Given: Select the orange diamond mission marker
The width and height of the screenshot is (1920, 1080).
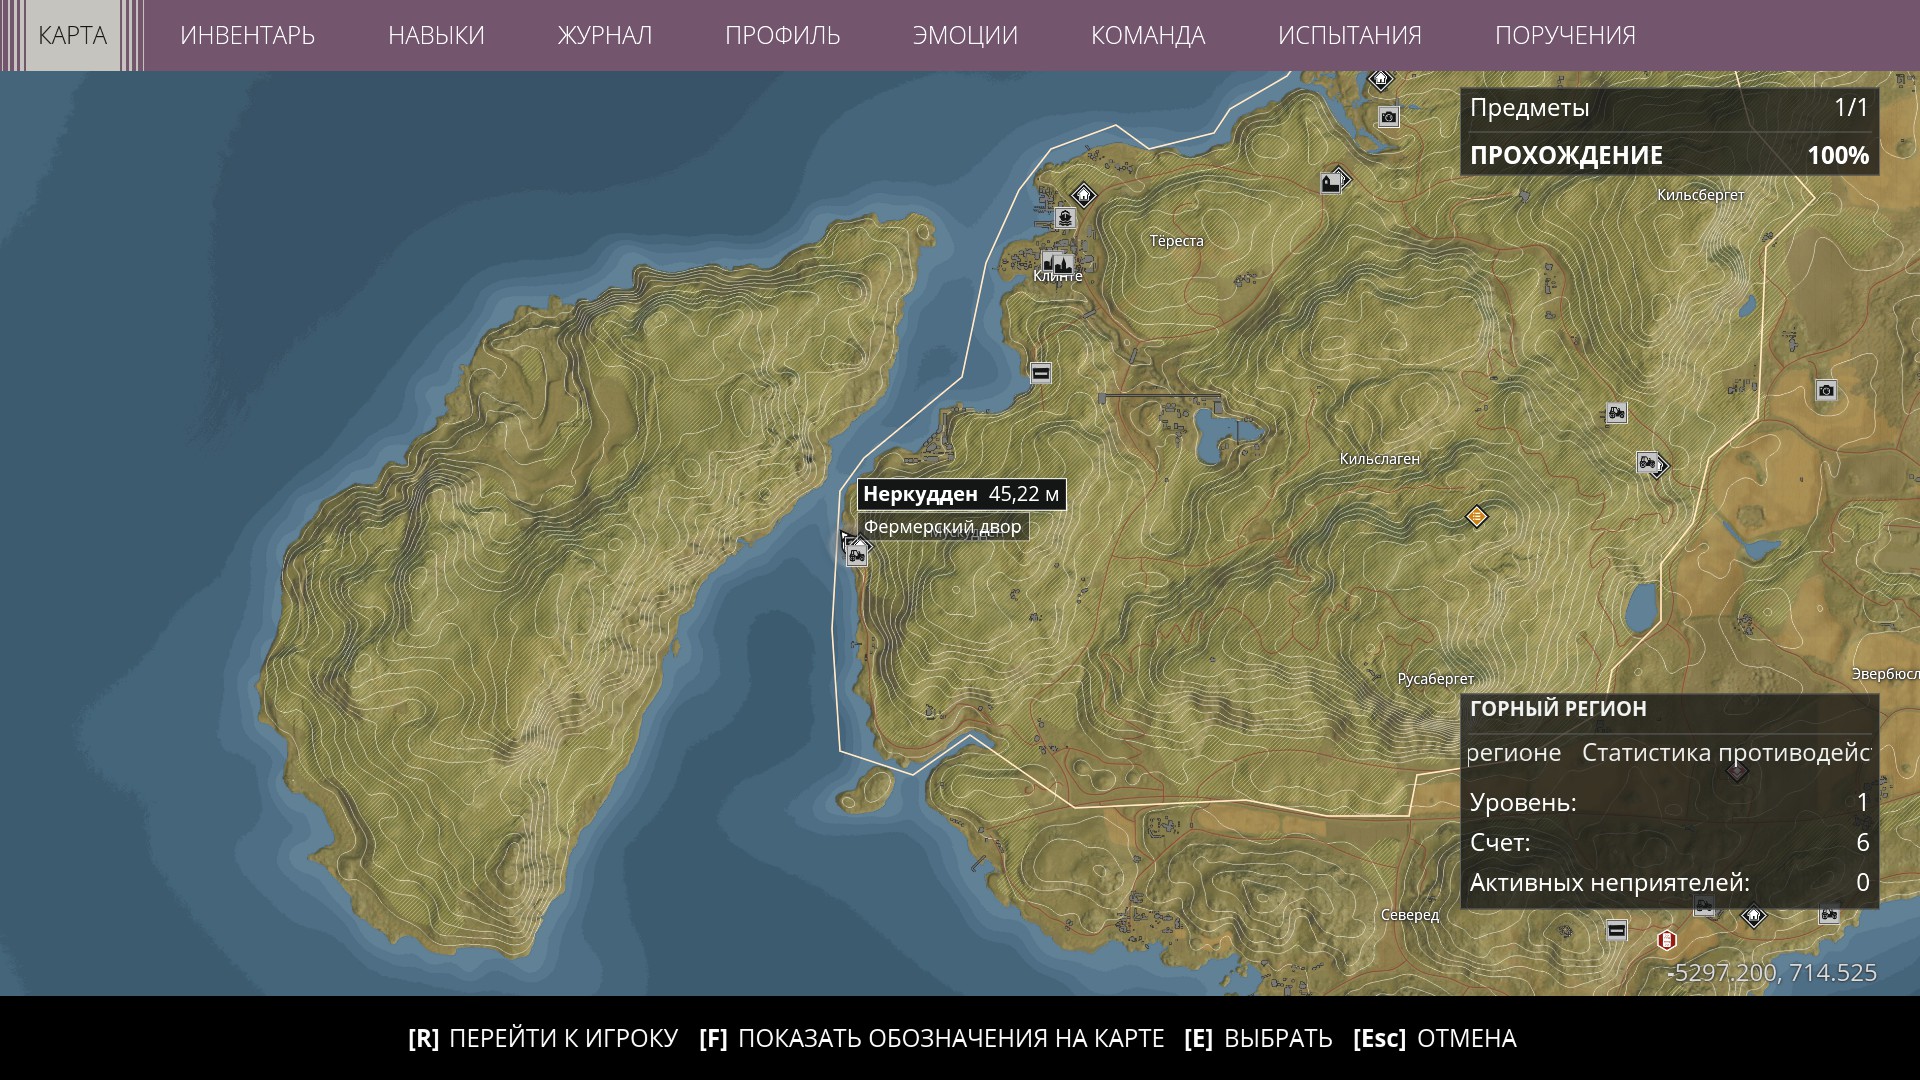Looking at the screenshot, I should click(1476, 516).
